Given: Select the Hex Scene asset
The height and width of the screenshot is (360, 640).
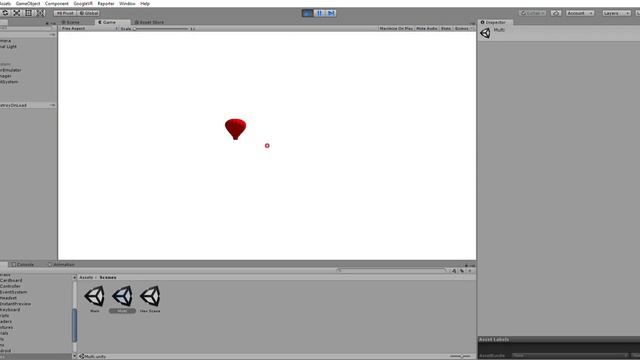Looking at the screenshot, I should tap(150, 299).
